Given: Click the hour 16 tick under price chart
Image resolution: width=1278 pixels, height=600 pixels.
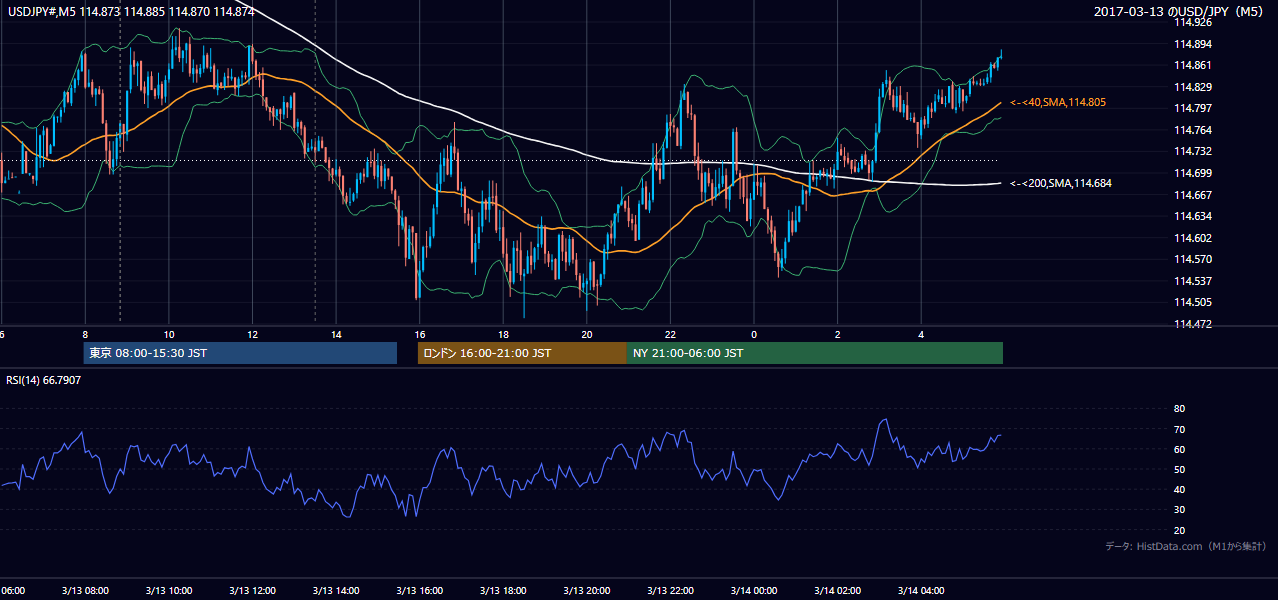Looking at the screenshot, I should 420,334.
